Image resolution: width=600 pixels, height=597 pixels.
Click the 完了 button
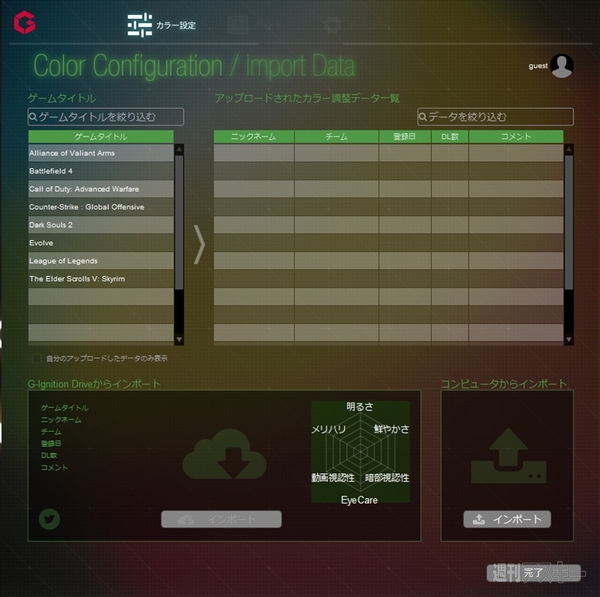pyautogui.click(x=533, y=573)
